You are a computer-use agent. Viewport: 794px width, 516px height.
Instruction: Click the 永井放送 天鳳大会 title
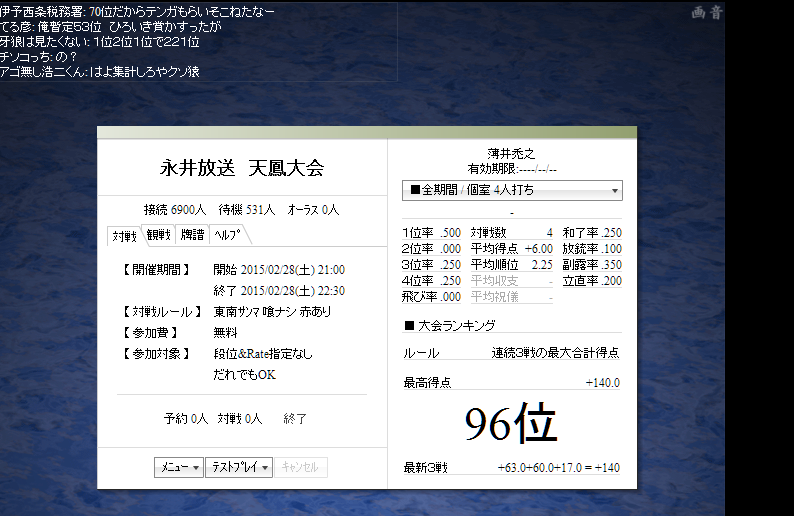click(x=242, y=168)
